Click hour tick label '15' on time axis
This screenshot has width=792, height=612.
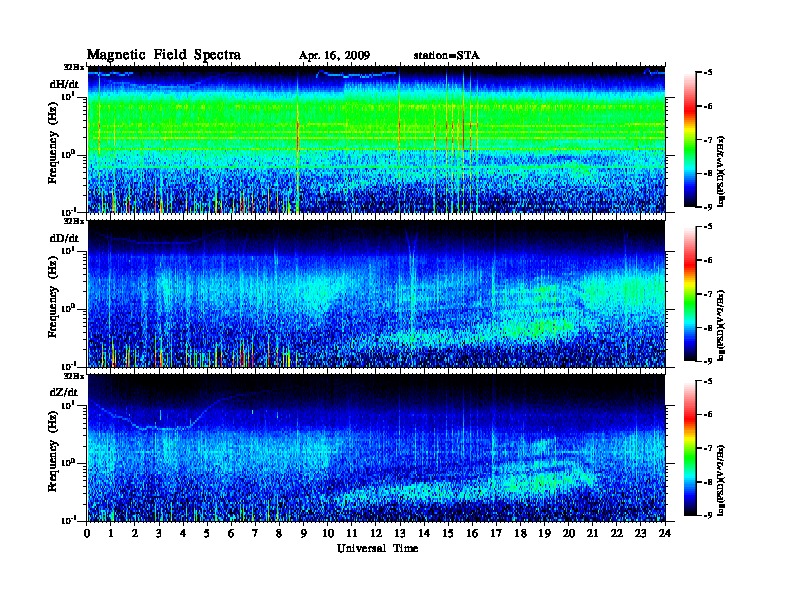(448, 533)
